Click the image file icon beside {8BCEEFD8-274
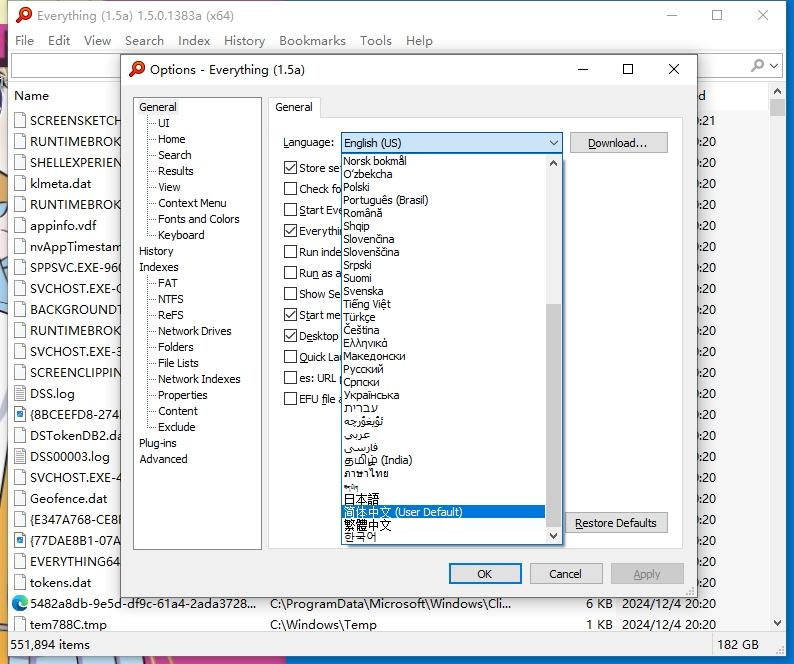This screenshot has width=794, height=664. click(20, 414)
